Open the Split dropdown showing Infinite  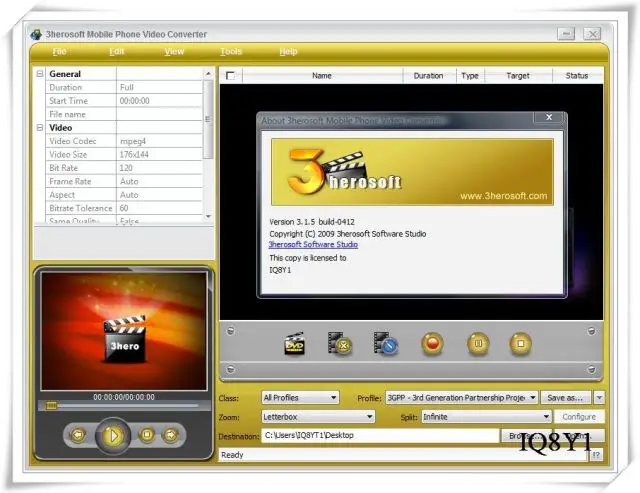pos(487,417)
